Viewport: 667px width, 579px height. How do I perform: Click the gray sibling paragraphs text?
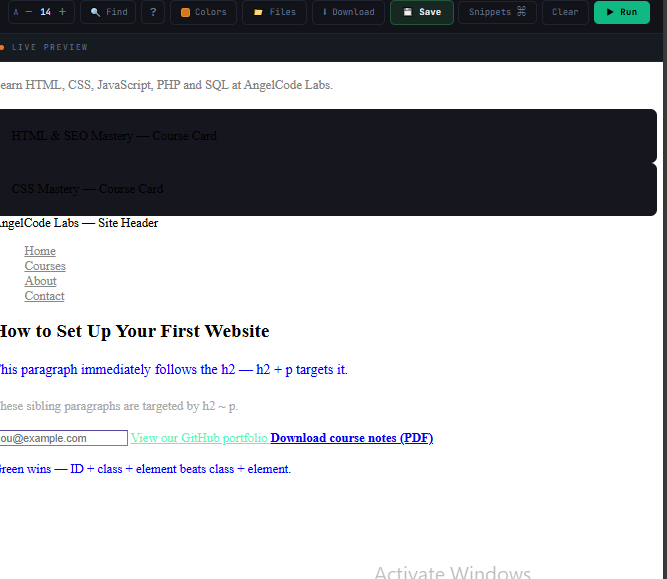(x=119, y=406)
